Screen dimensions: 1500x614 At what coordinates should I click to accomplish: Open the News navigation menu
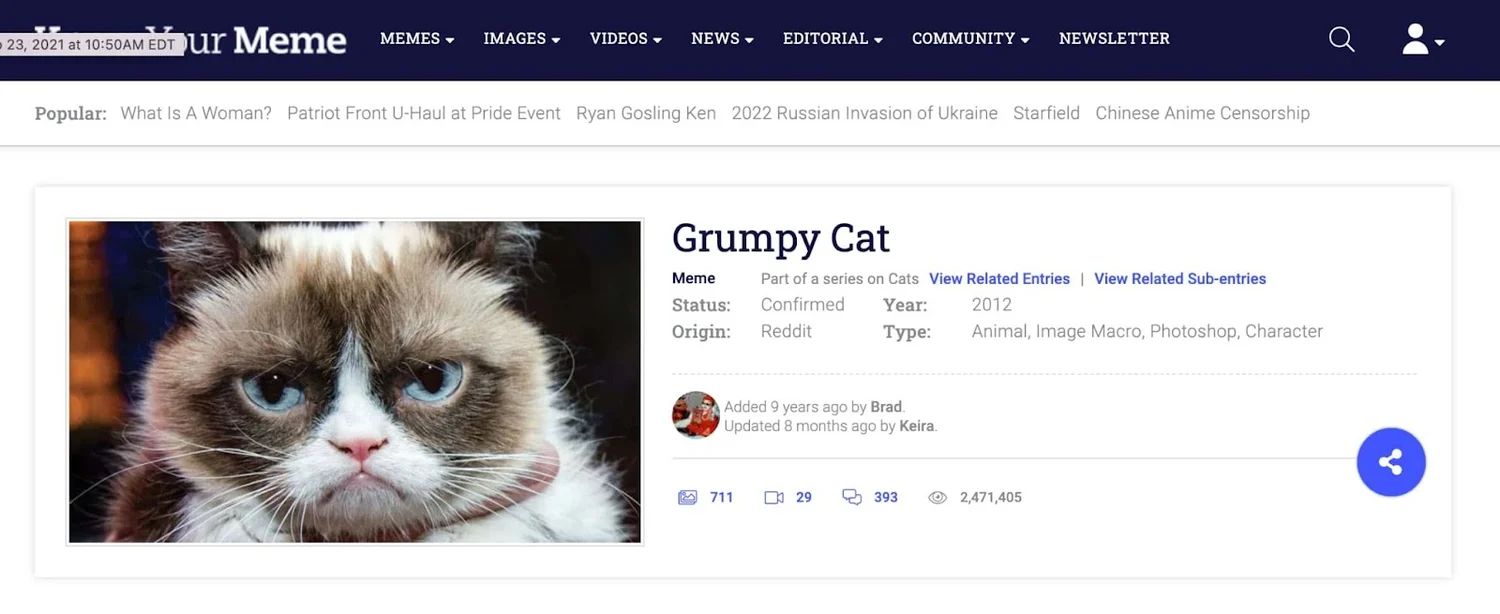pos(722,39)
